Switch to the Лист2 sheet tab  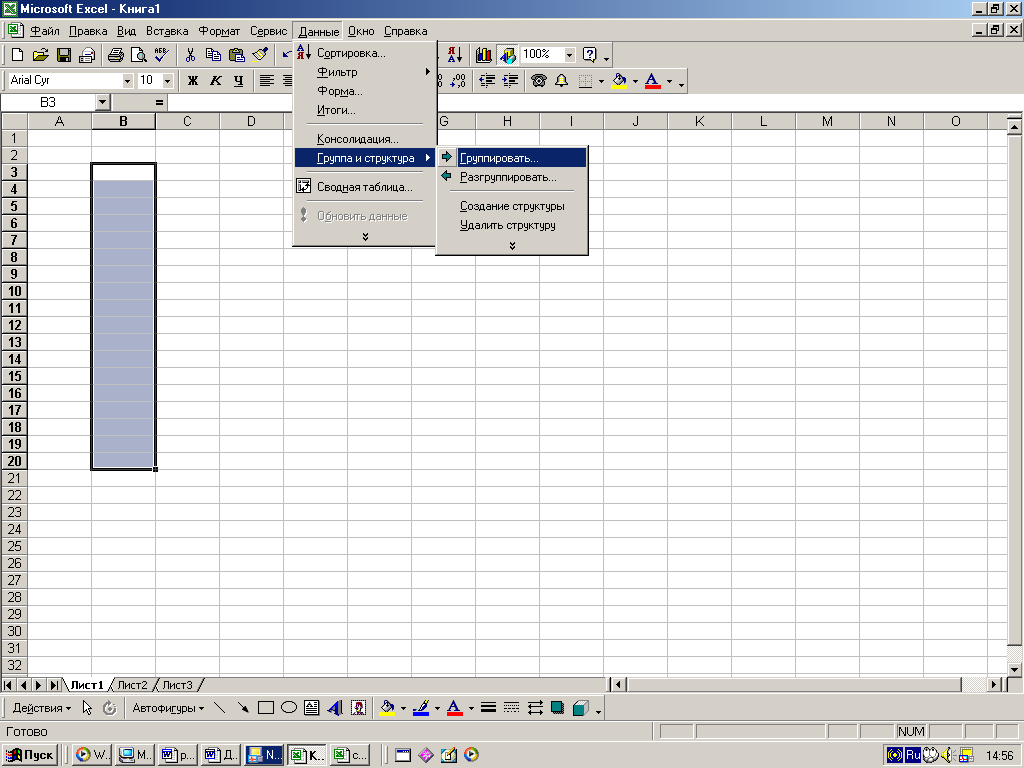pyautogui.click(x=132, y=685)
